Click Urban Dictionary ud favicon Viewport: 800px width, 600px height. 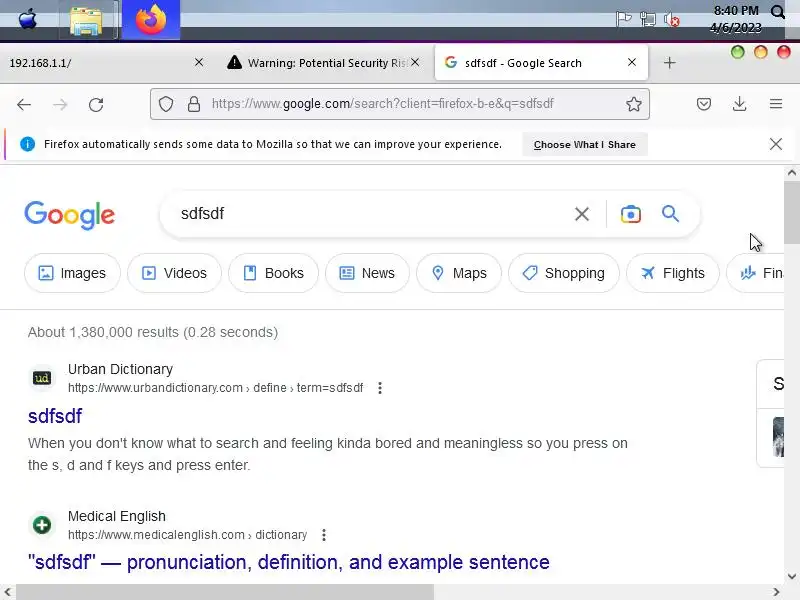42,378
